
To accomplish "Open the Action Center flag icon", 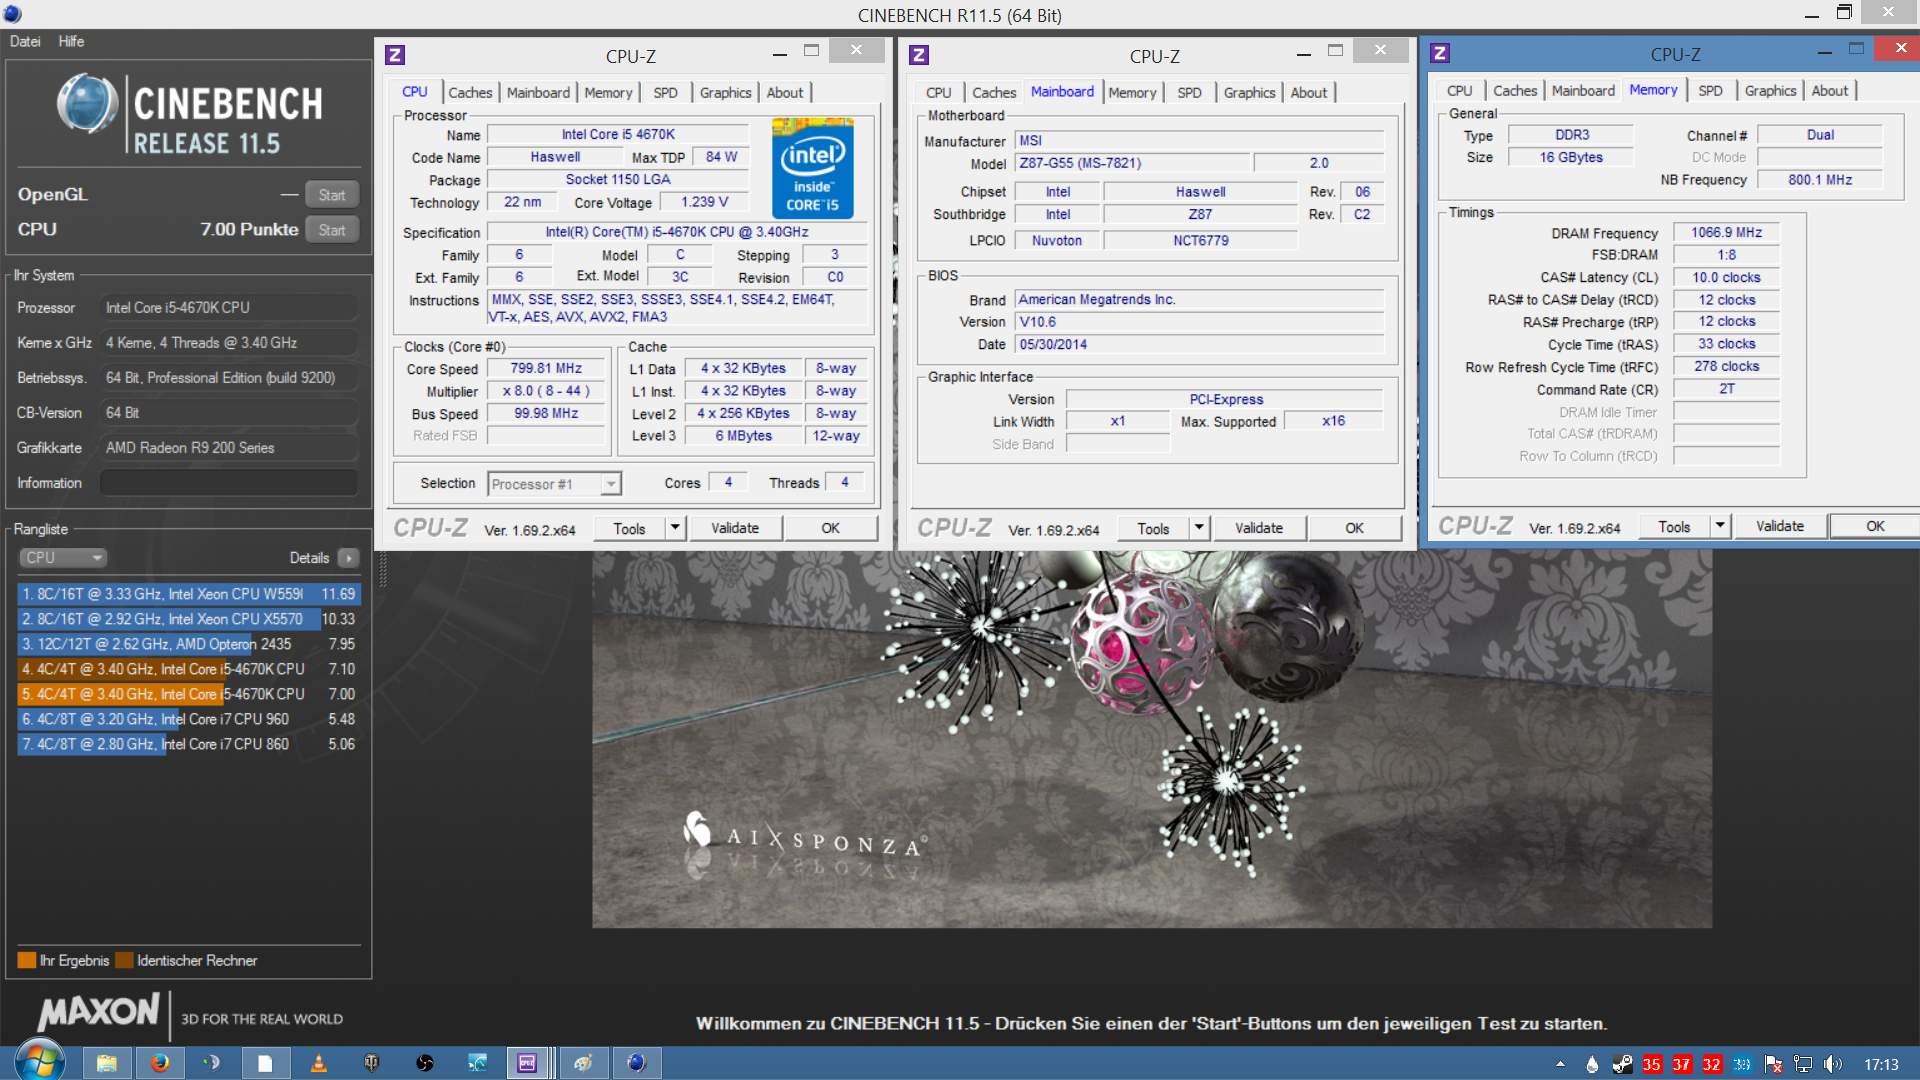I will [x=1773, y=1064].
